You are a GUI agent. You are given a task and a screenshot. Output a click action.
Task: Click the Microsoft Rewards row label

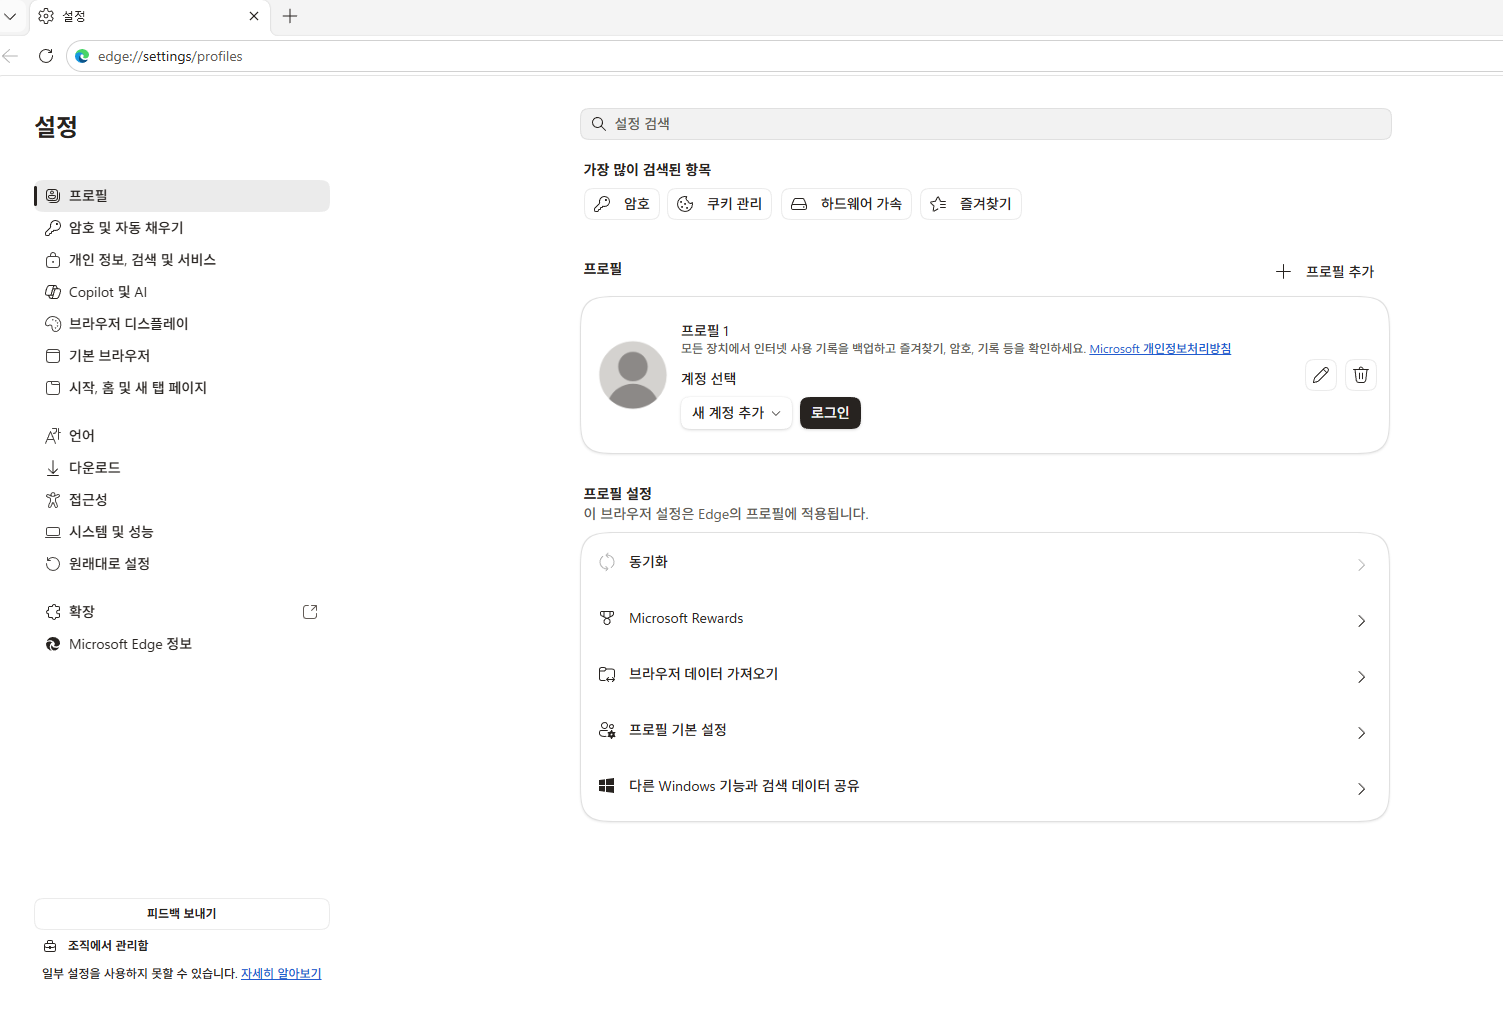point(686,618)
